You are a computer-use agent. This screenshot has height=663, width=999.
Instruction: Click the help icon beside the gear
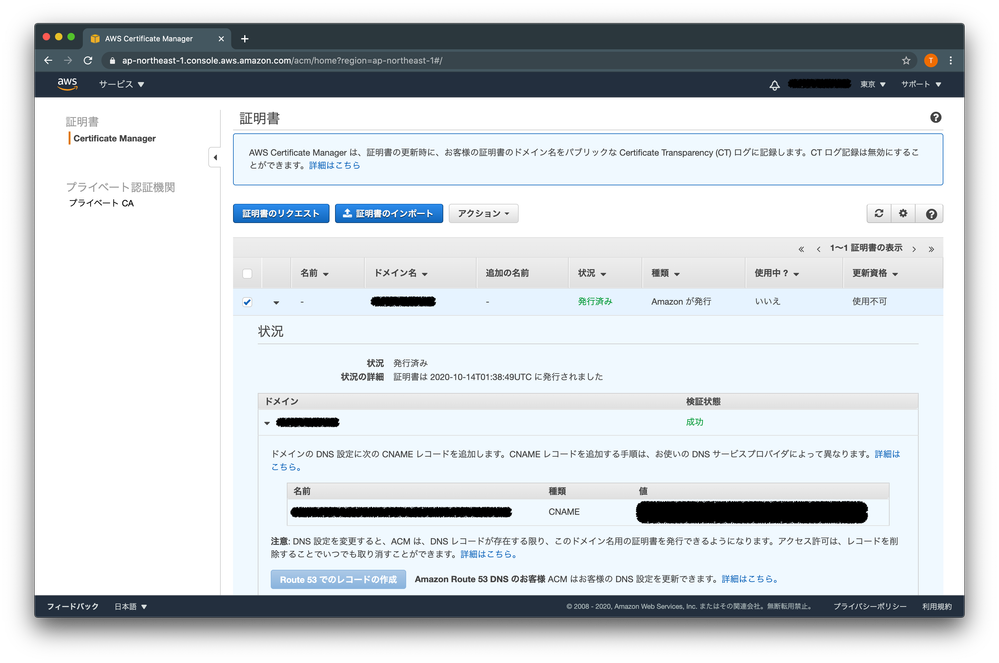pos(931,214)
